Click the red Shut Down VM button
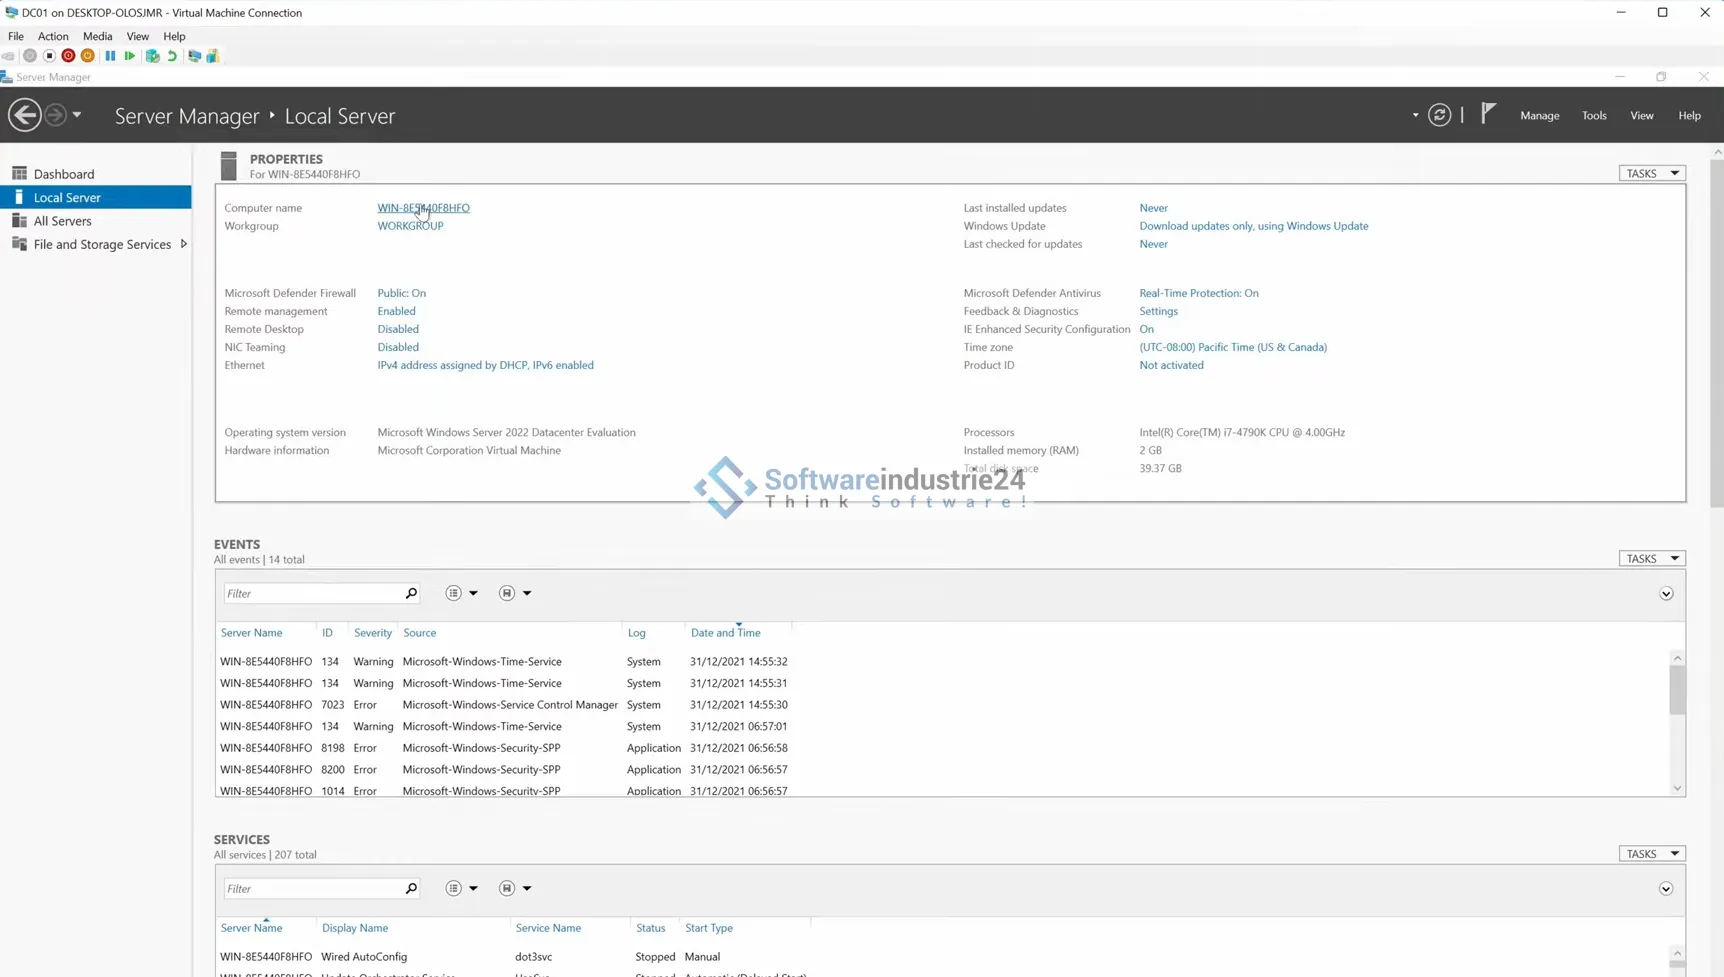 click(x=68, y=56)
